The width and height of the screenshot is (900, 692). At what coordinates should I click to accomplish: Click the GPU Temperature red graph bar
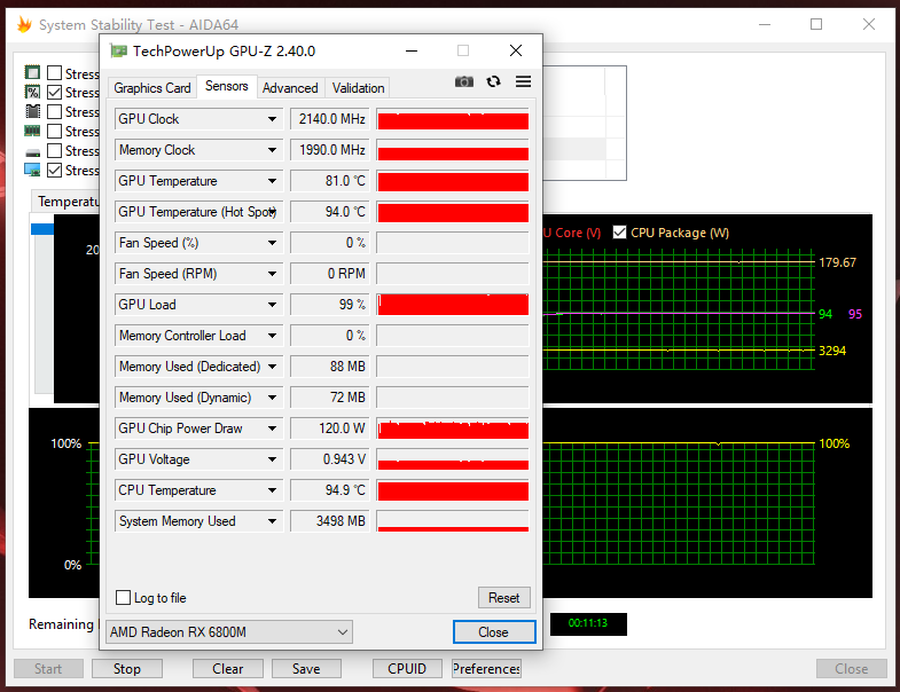pos(453,181)
